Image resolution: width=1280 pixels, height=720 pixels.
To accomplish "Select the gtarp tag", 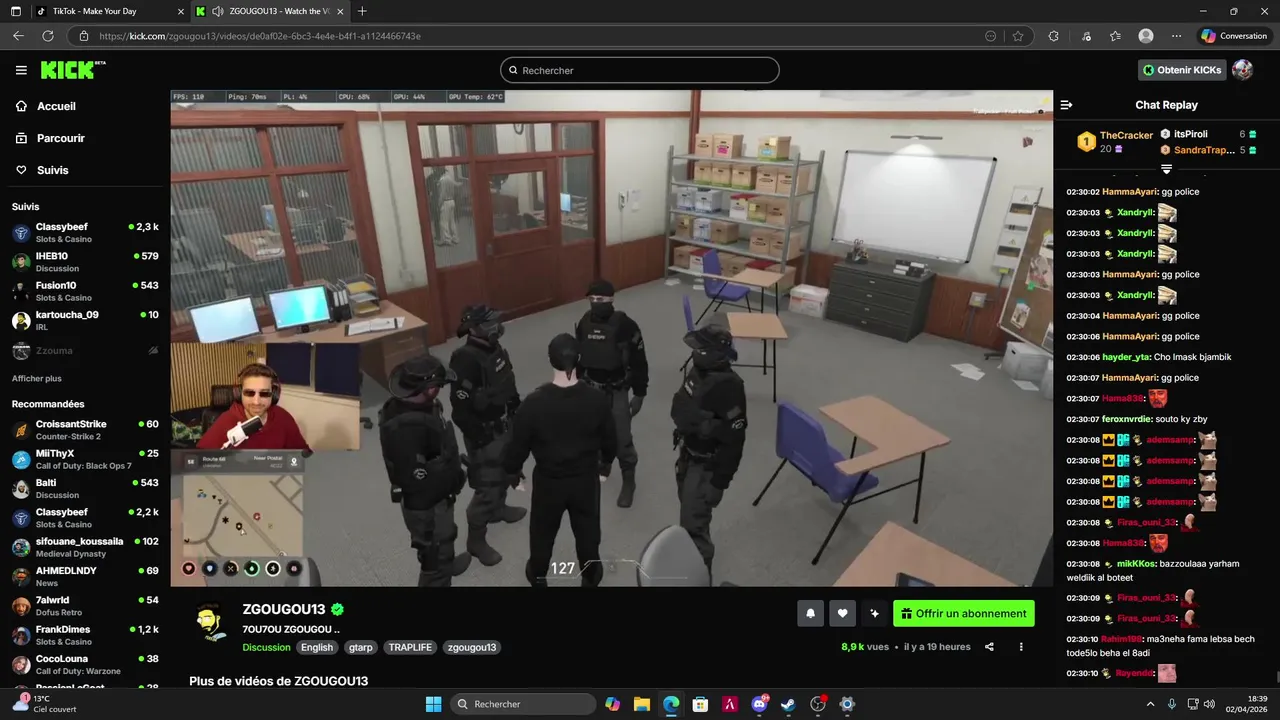I will pos(361,647).
